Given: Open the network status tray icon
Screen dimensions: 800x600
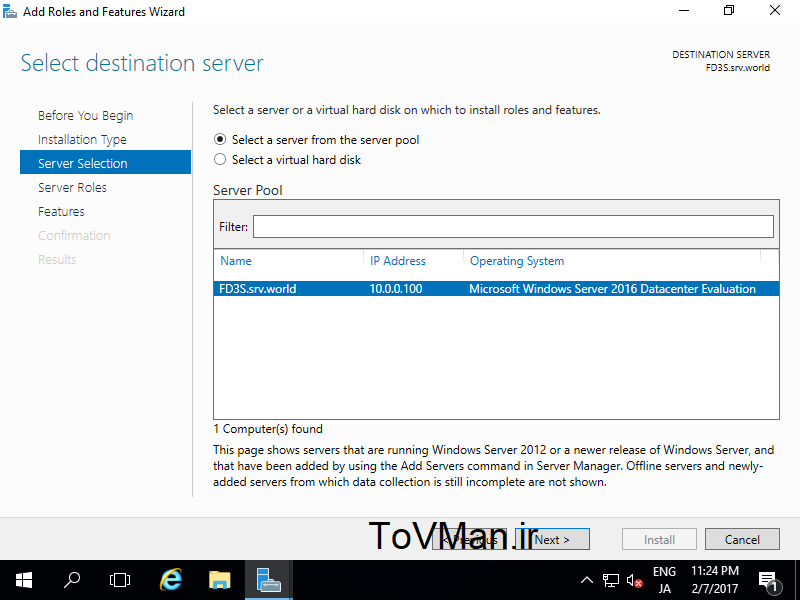Looking at the screenshot, I should click(x=611, y=580).
